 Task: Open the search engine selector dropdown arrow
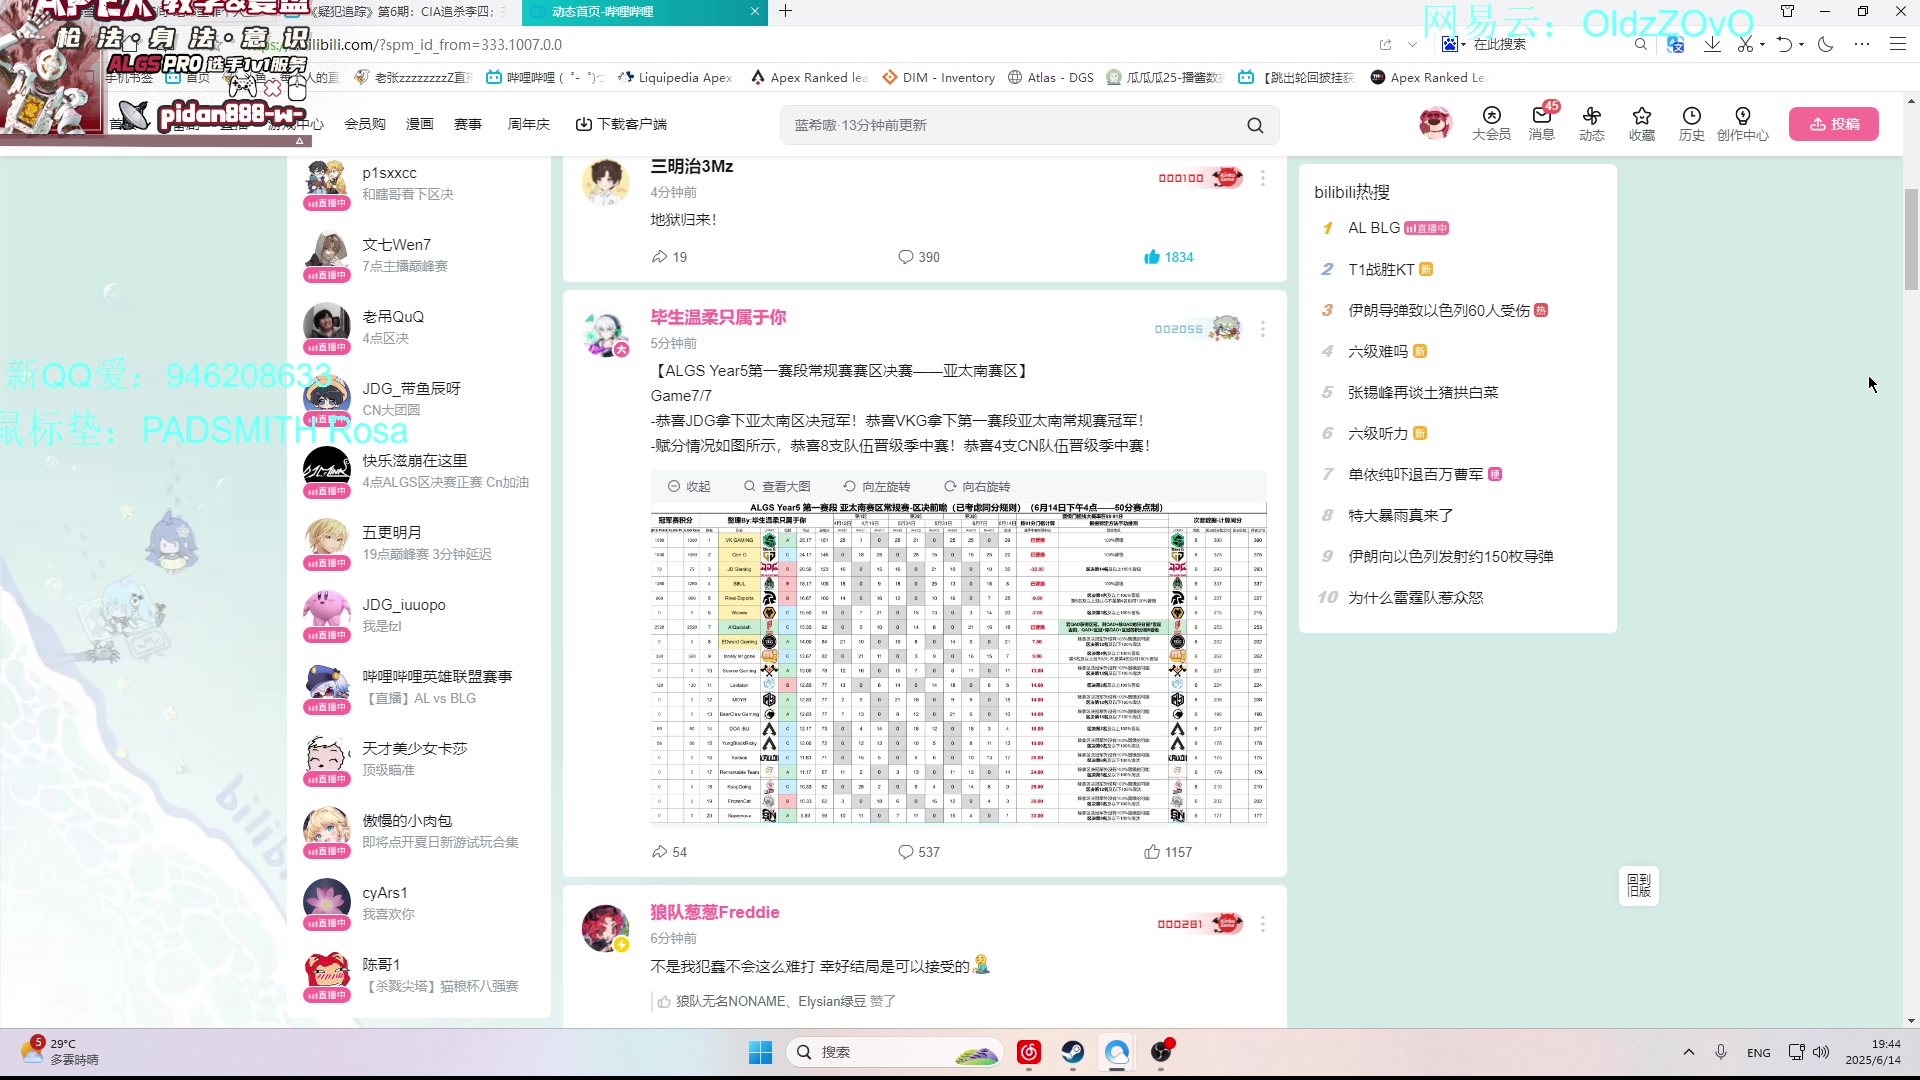(1464, 44)
